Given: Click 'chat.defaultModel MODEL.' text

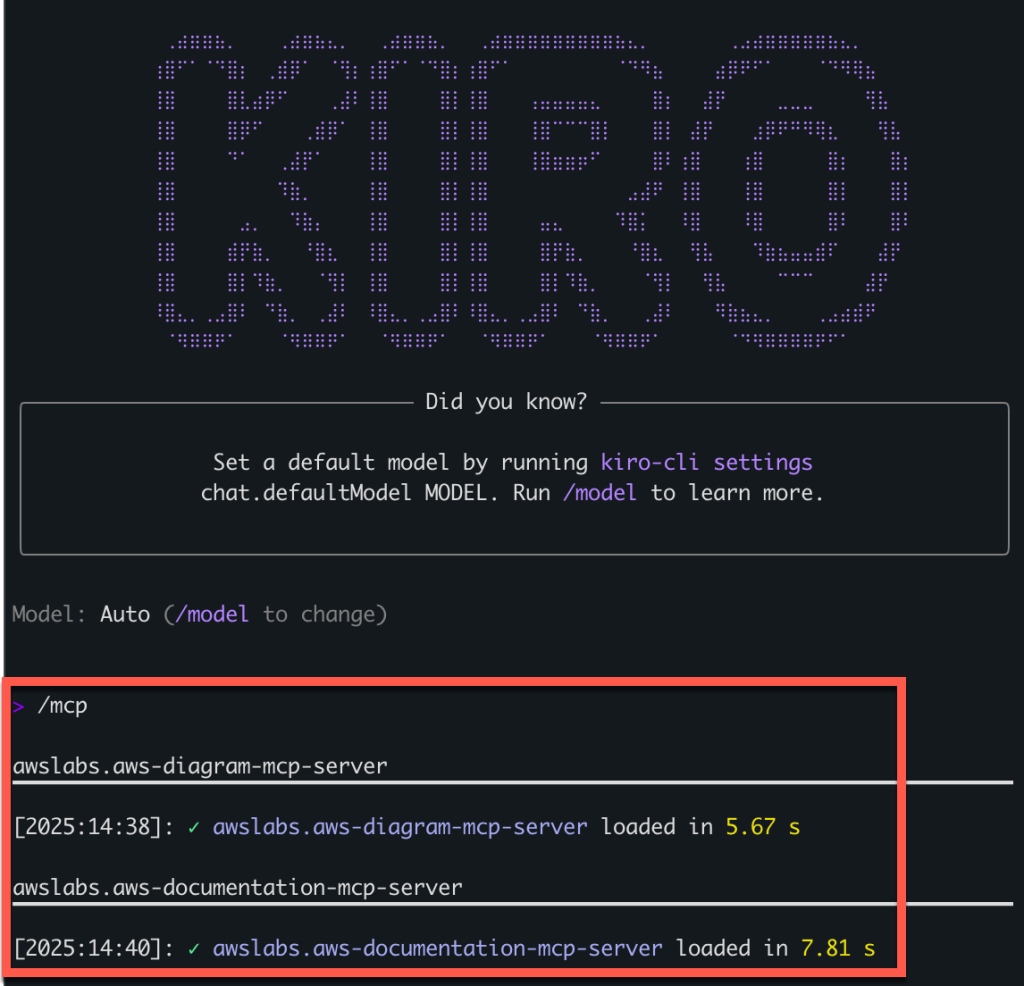Looking at the screenshot, I should (x=349, y=493).
